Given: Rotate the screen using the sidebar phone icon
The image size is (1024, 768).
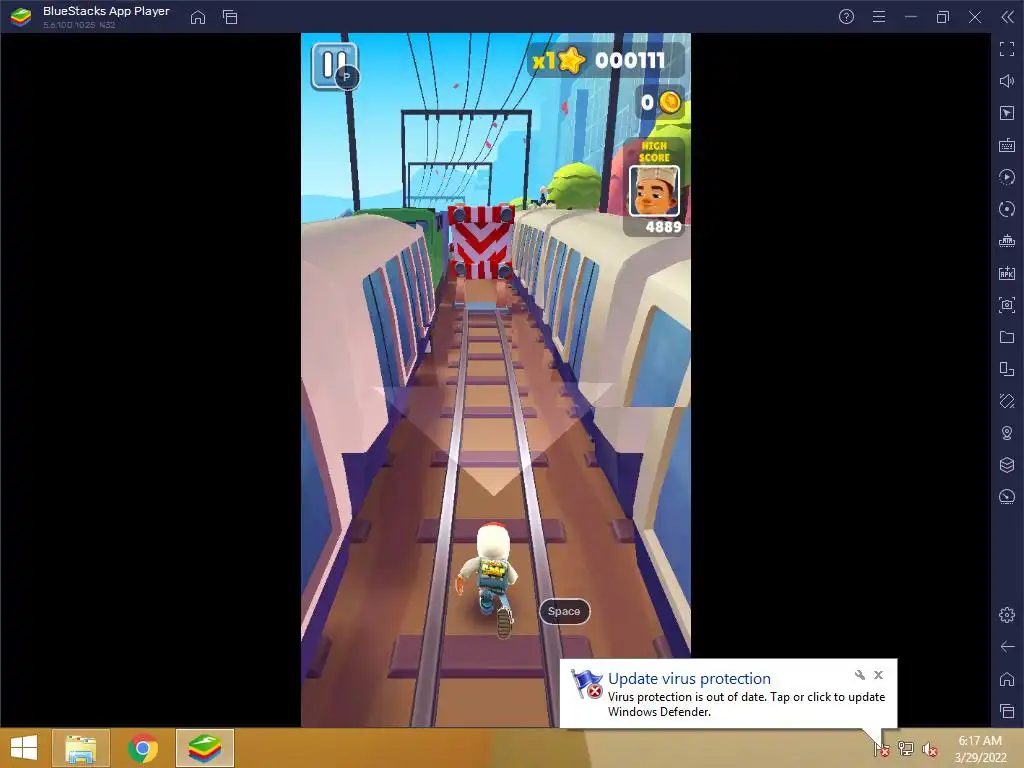Looking at the screenshot, I should 1006,369.
